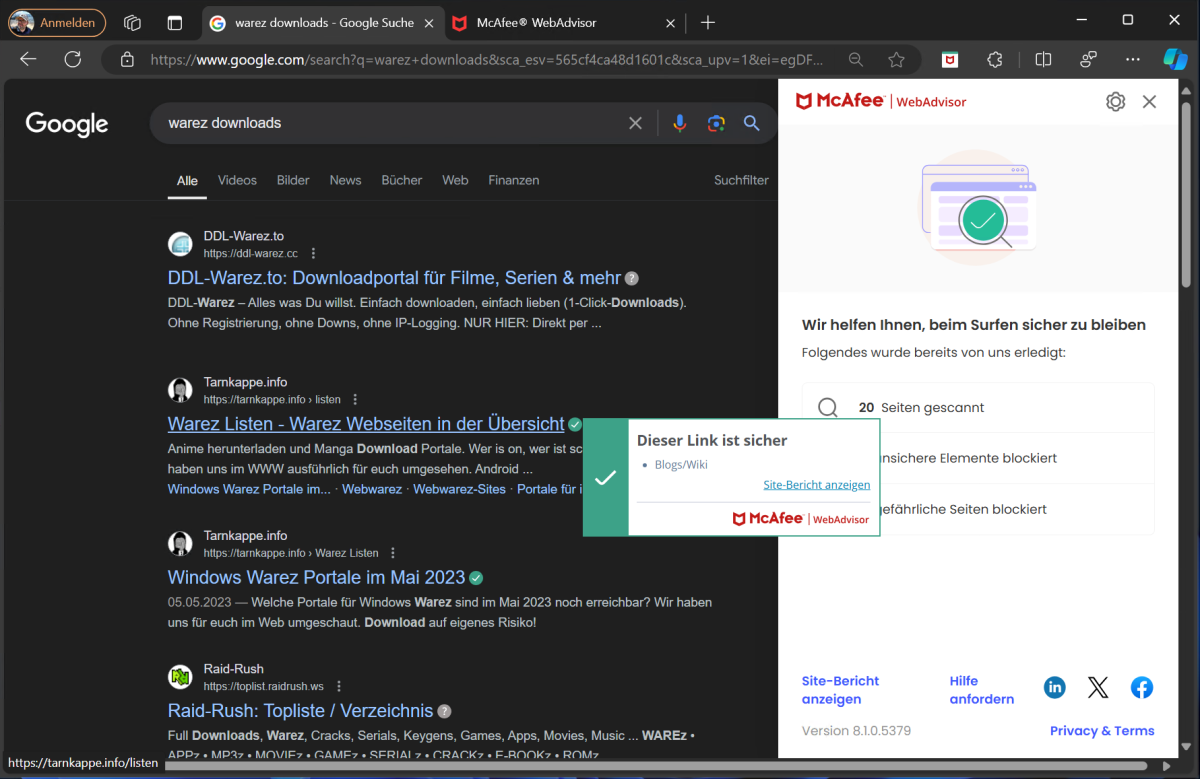Open the Webwarez-Sites sitelink
This screenshot has height=779, width=1200.
(459, 489)
